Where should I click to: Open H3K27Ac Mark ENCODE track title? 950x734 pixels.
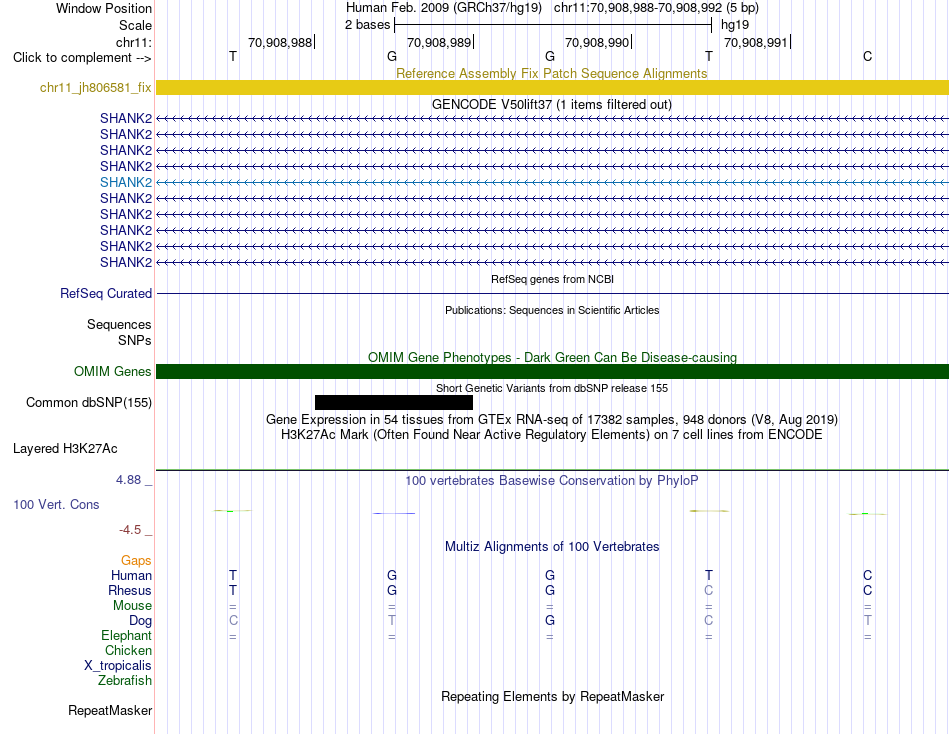coord(552,435)
